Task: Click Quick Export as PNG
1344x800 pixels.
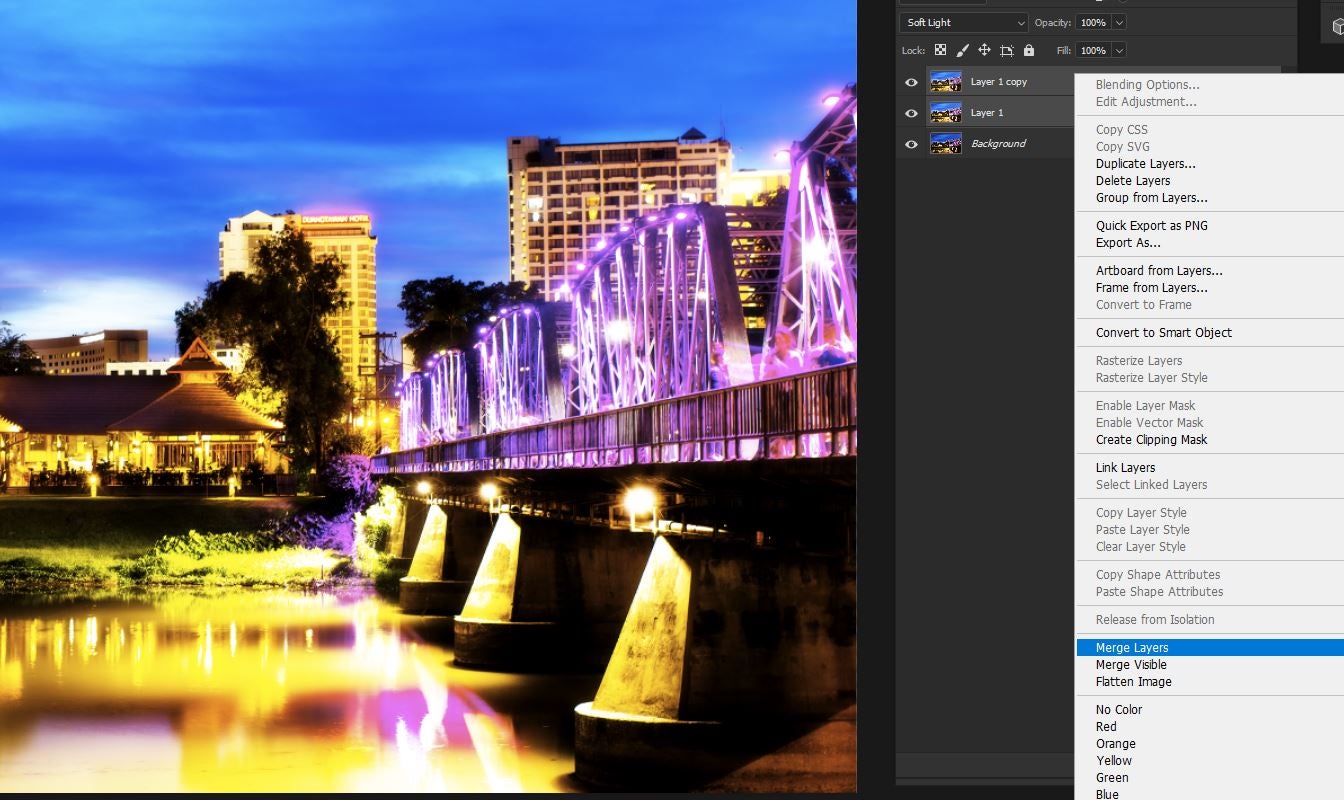Action: coord(1151,225)
